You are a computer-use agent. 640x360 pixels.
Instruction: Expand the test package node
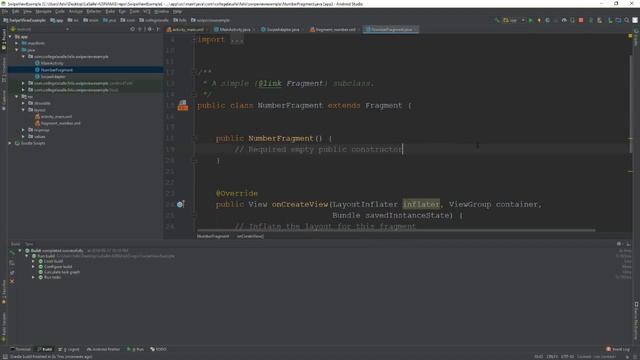click(x=23, y=90)
